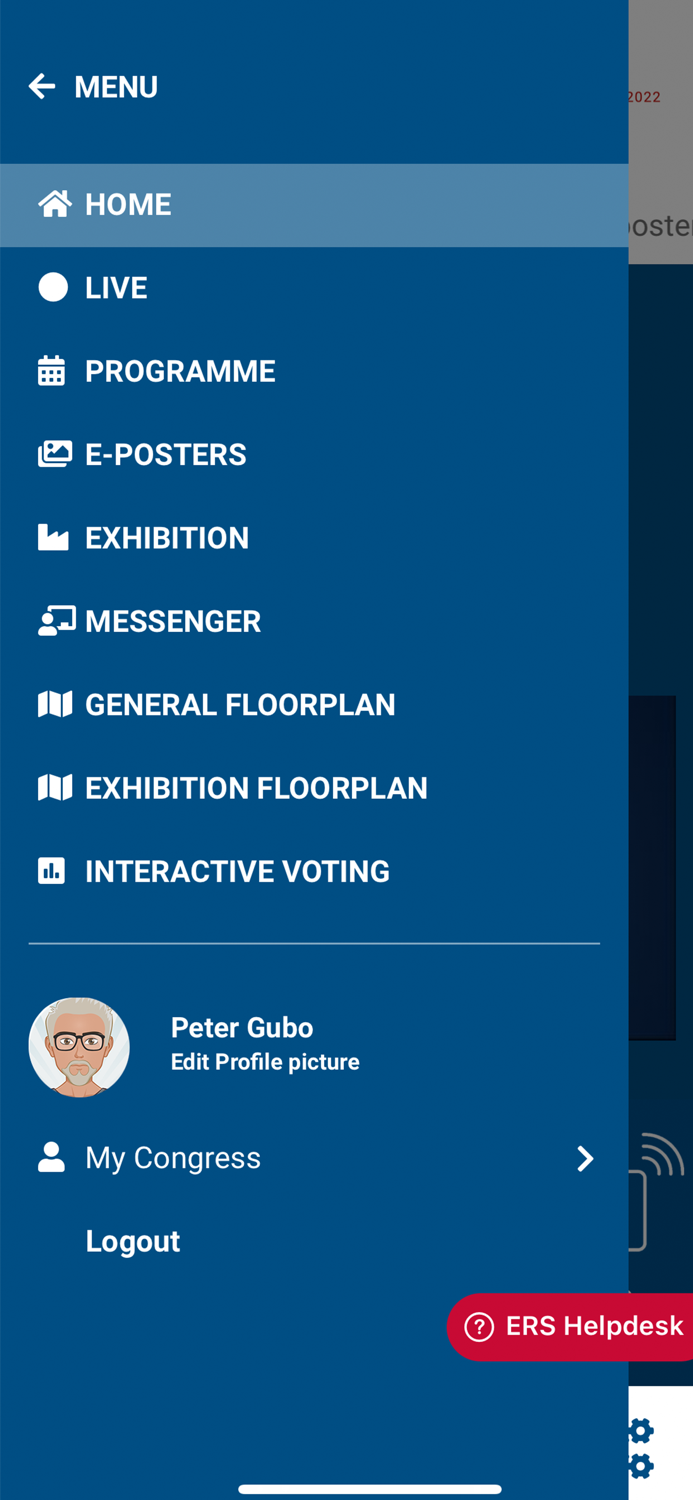Tap Edit Profile picture link

pos(265,1062)
